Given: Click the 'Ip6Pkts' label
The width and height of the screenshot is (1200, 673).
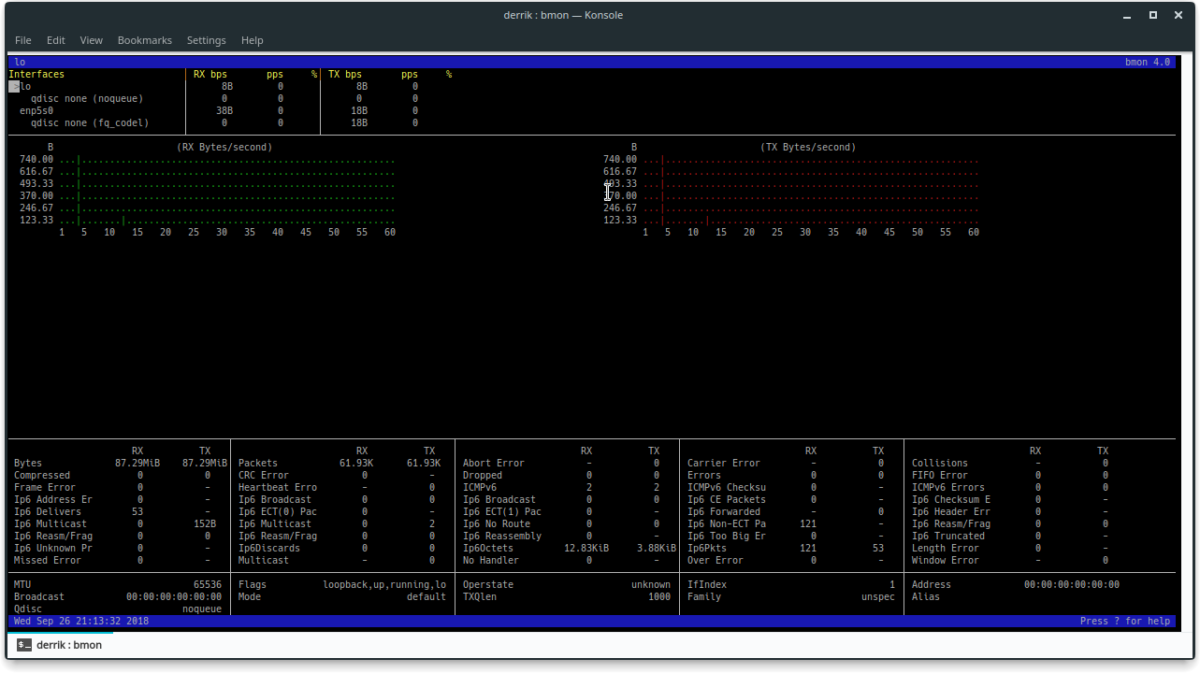Looking at the screenshot, I should tap(707, 548).
